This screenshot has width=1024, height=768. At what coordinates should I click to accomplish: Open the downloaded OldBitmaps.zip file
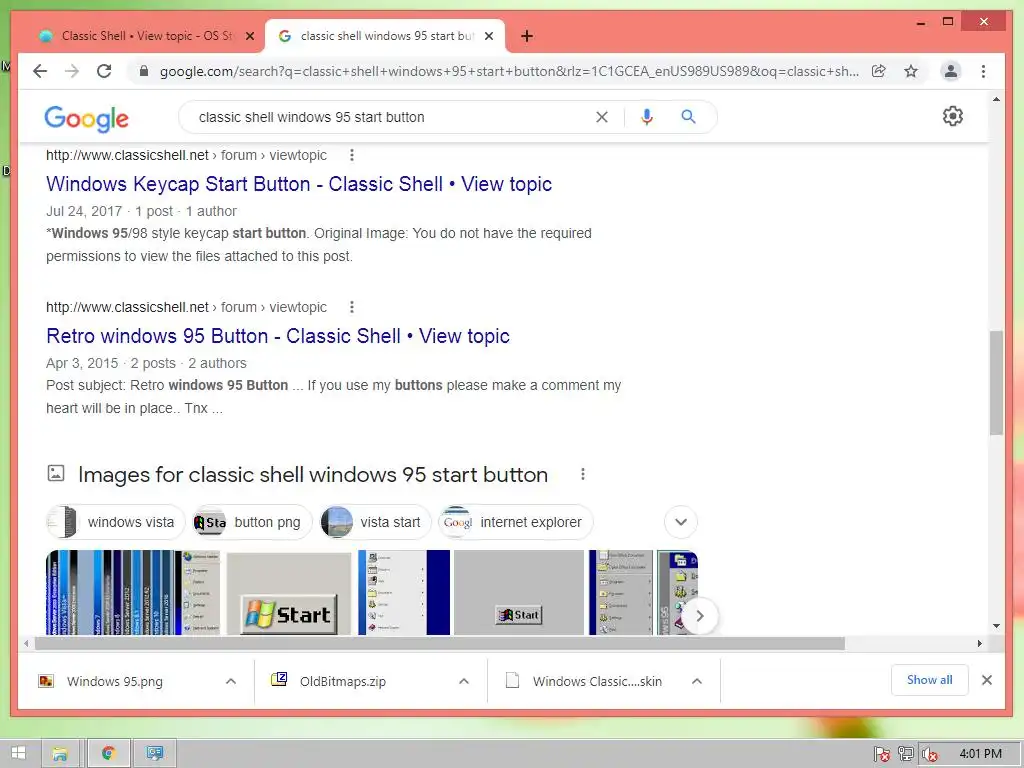coord(342,681)
